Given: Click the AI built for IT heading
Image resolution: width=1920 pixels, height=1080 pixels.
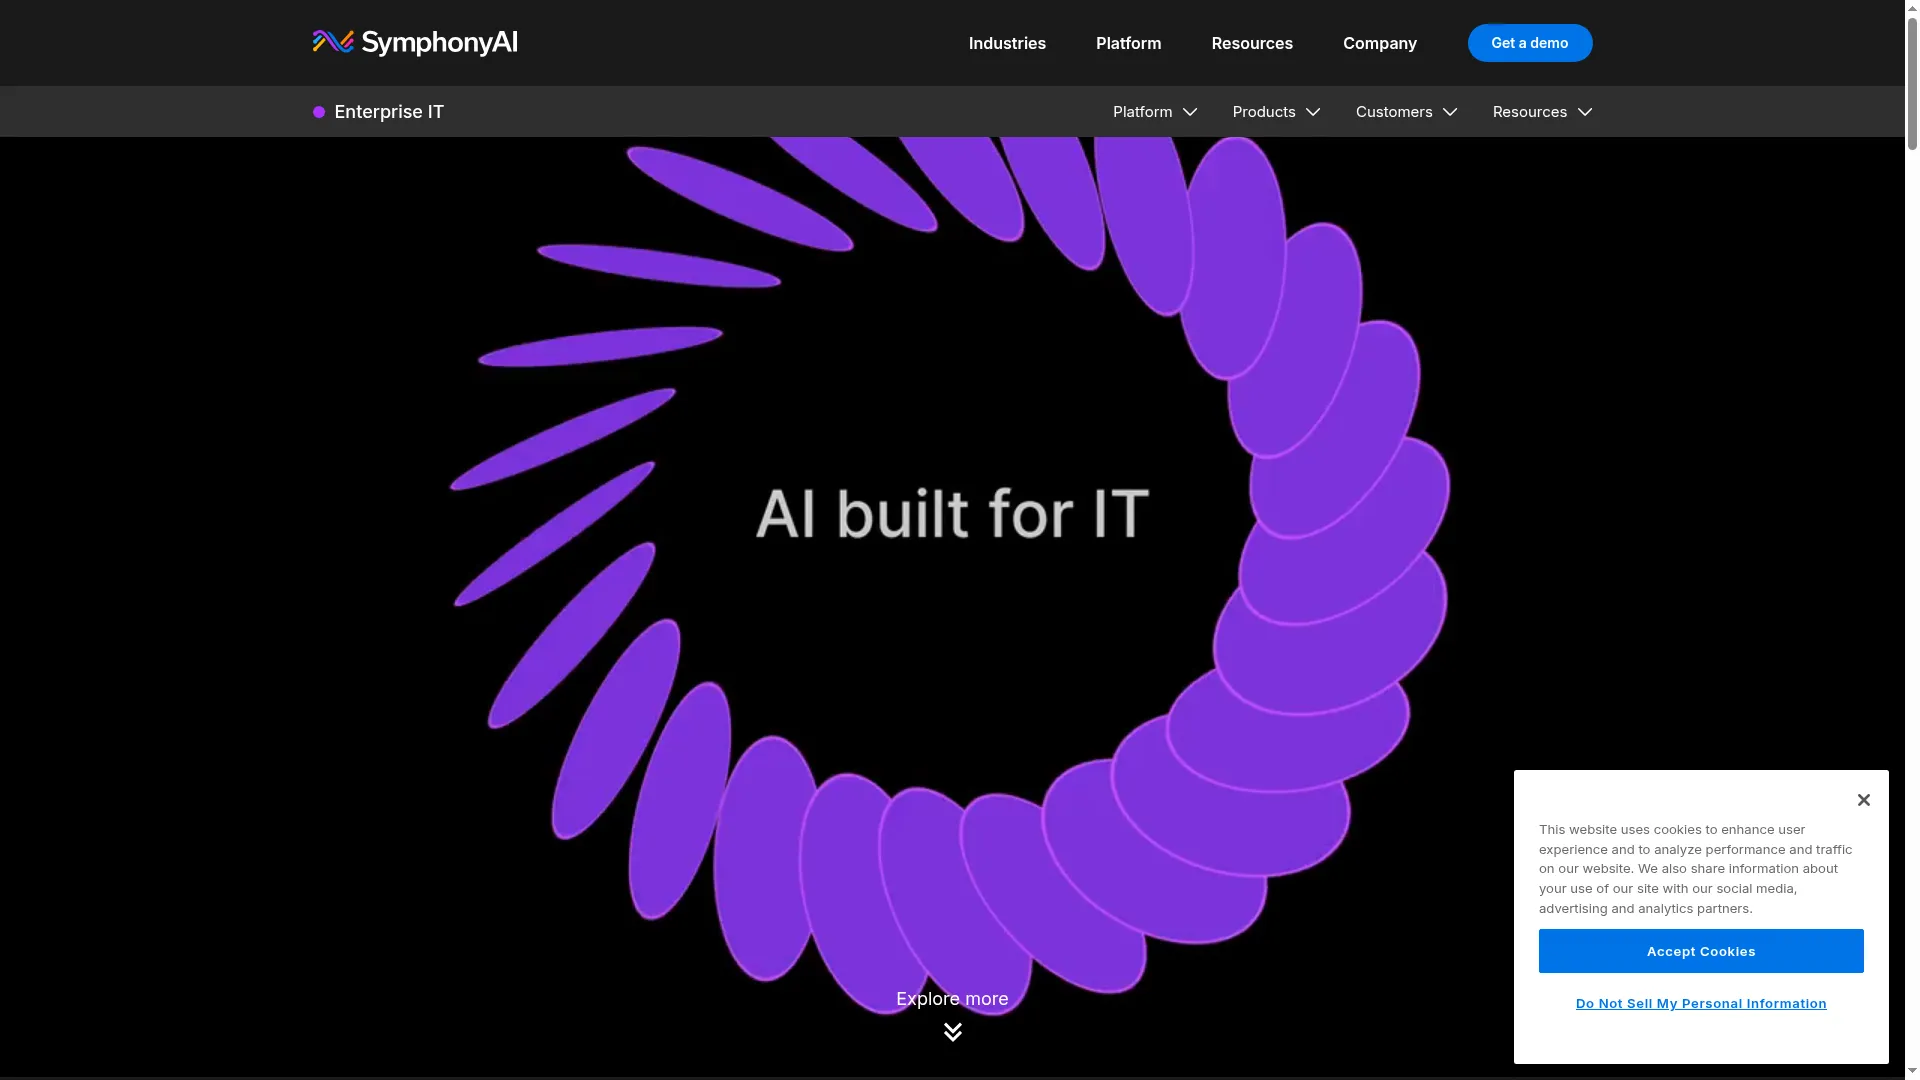Looking at the screenshot, I should click(x=952, y=513).
